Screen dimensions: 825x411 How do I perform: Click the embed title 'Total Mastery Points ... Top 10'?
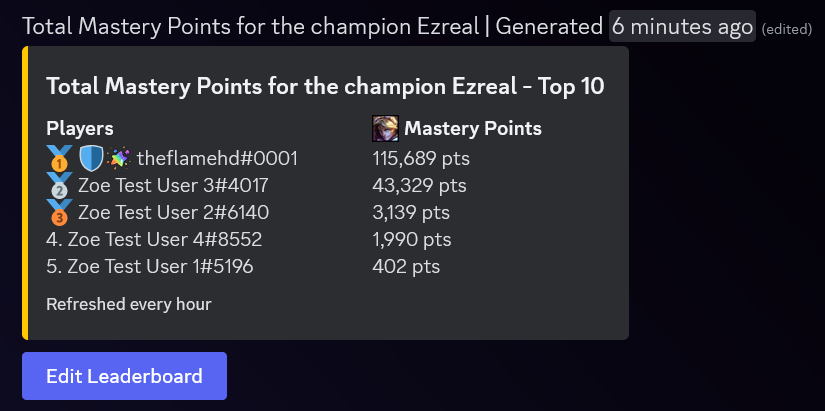(325, 86)
